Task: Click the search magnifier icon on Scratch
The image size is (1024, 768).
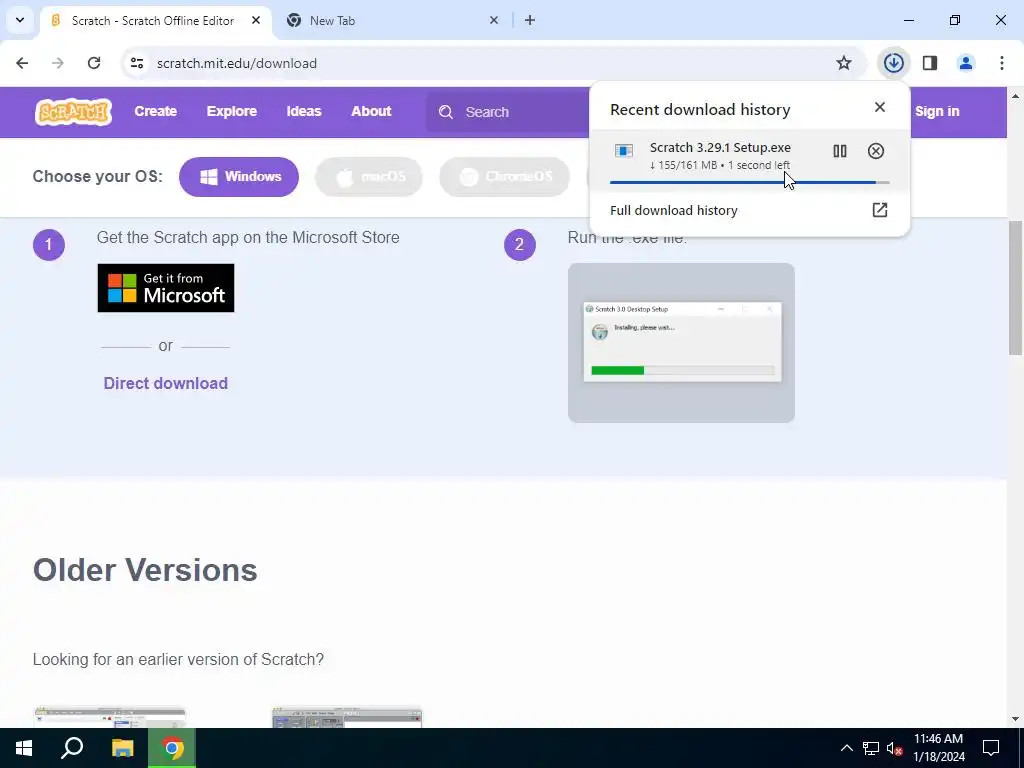Action: (x=445, y=112)
